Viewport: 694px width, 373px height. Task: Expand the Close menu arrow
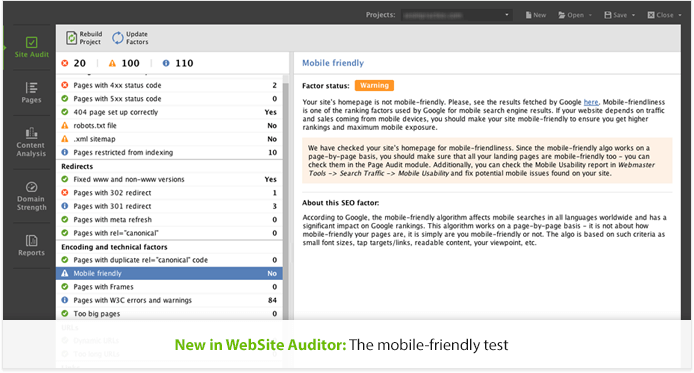point(680,15)
